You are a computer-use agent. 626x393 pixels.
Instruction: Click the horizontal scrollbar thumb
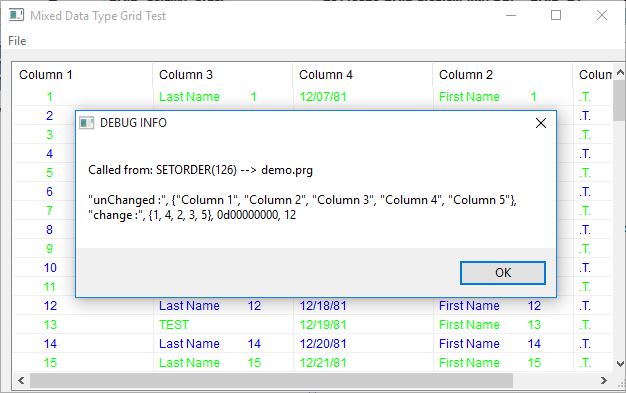point(271,381)
